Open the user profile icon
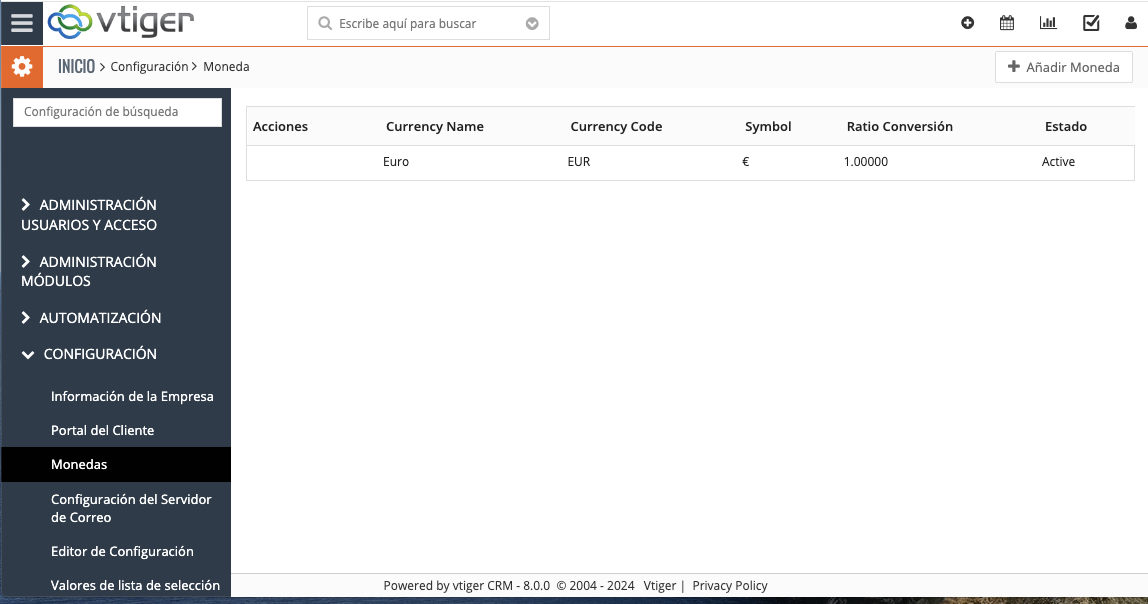 1132,23
